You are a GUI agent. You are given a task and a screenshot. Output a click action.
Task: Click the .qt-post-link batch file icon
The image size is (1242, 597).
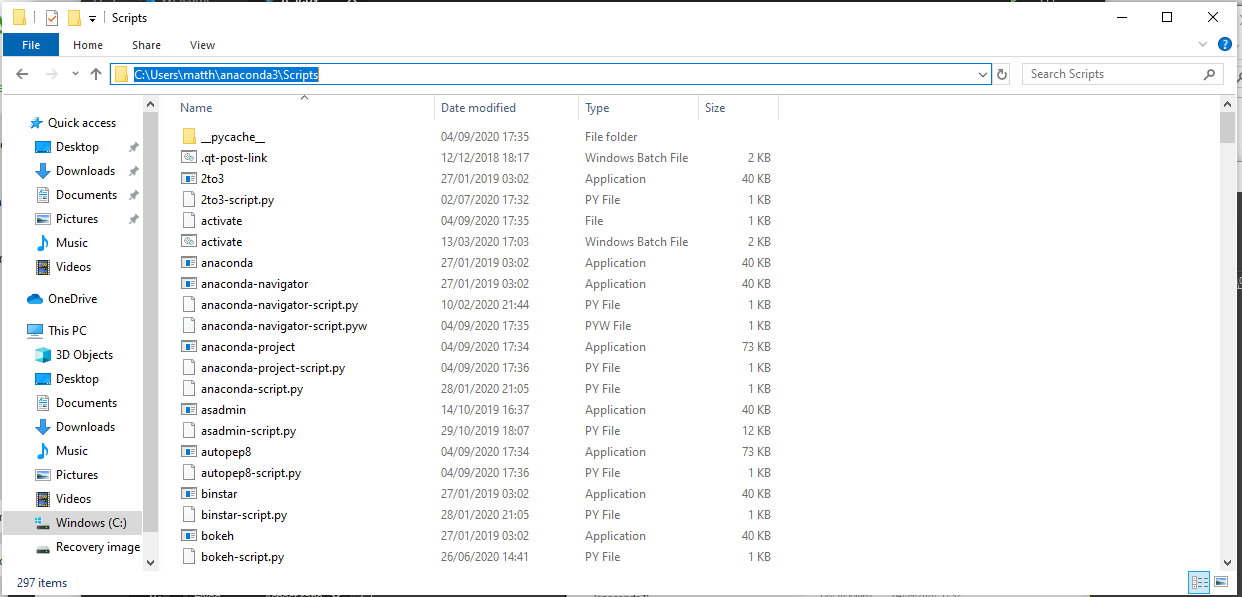[190, 158]
